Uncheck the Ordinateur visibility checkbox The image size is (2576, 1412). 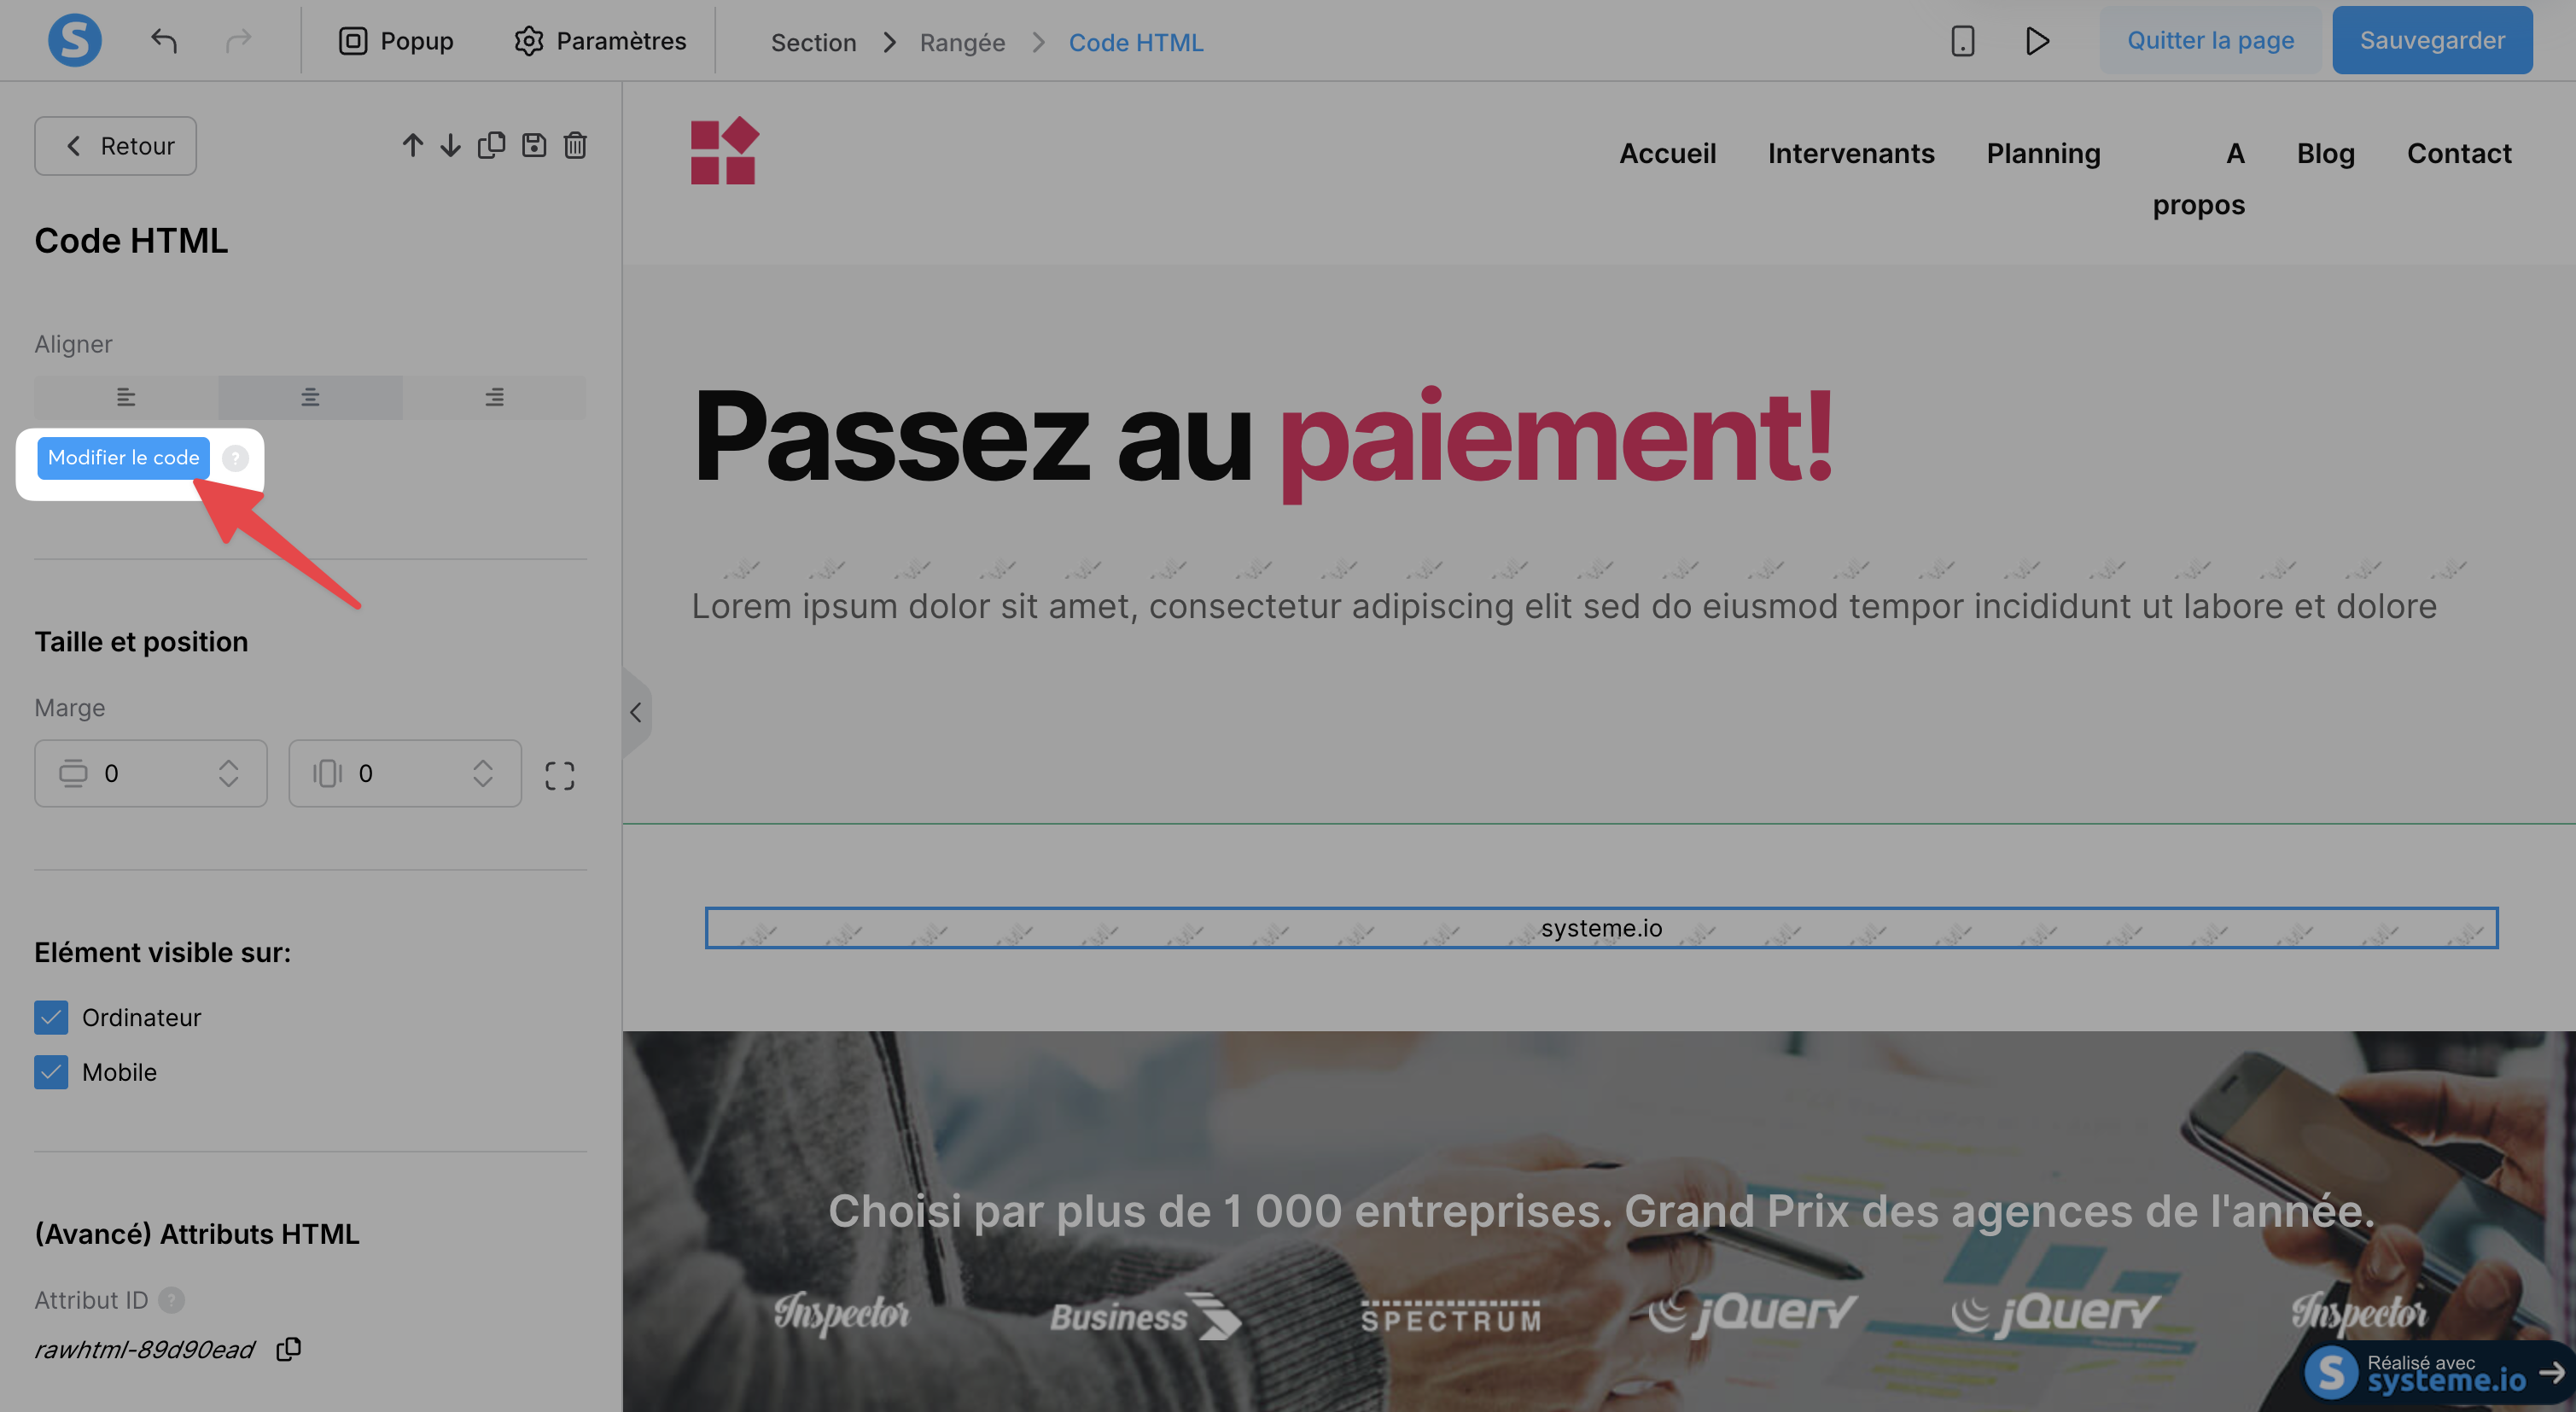pos(51,1017)
